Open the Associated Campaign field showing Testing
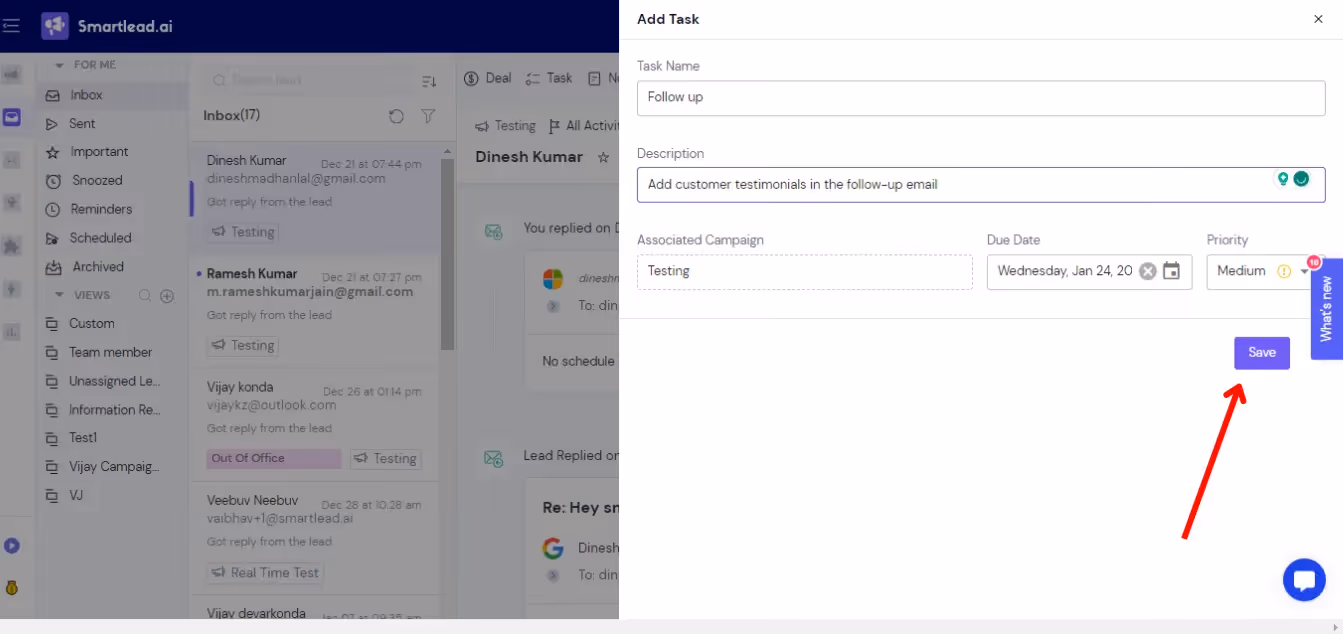The image size is (1343, 634). [805, 272]
